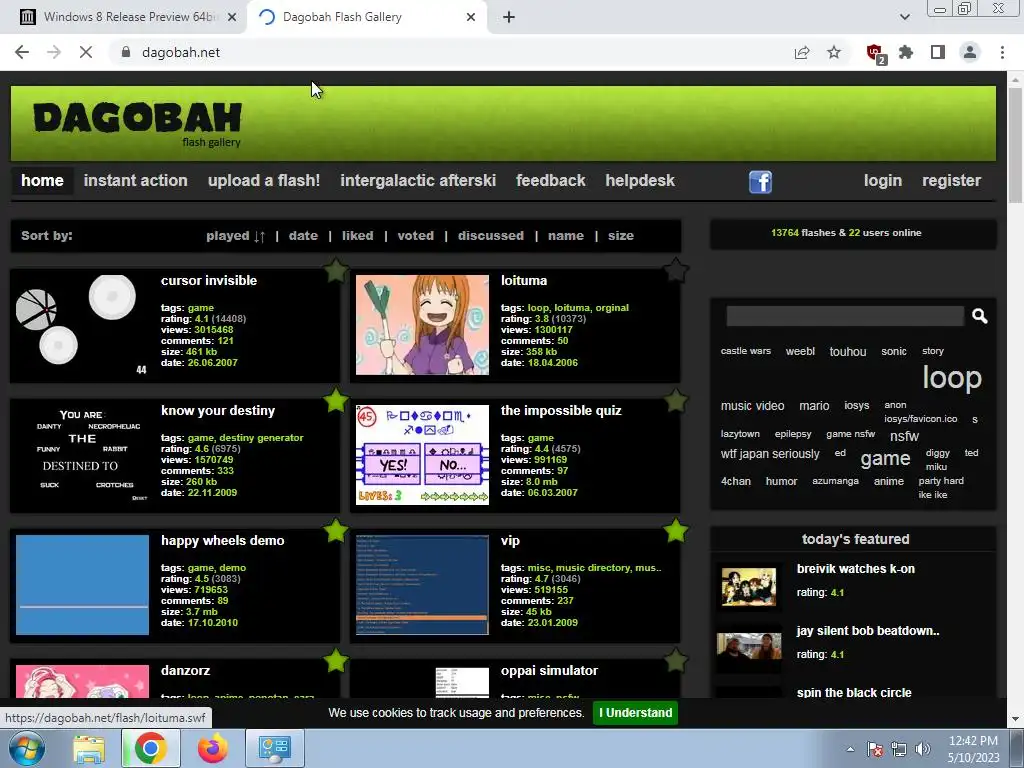
Task: Open the share page icon
Action: [802, 52]
